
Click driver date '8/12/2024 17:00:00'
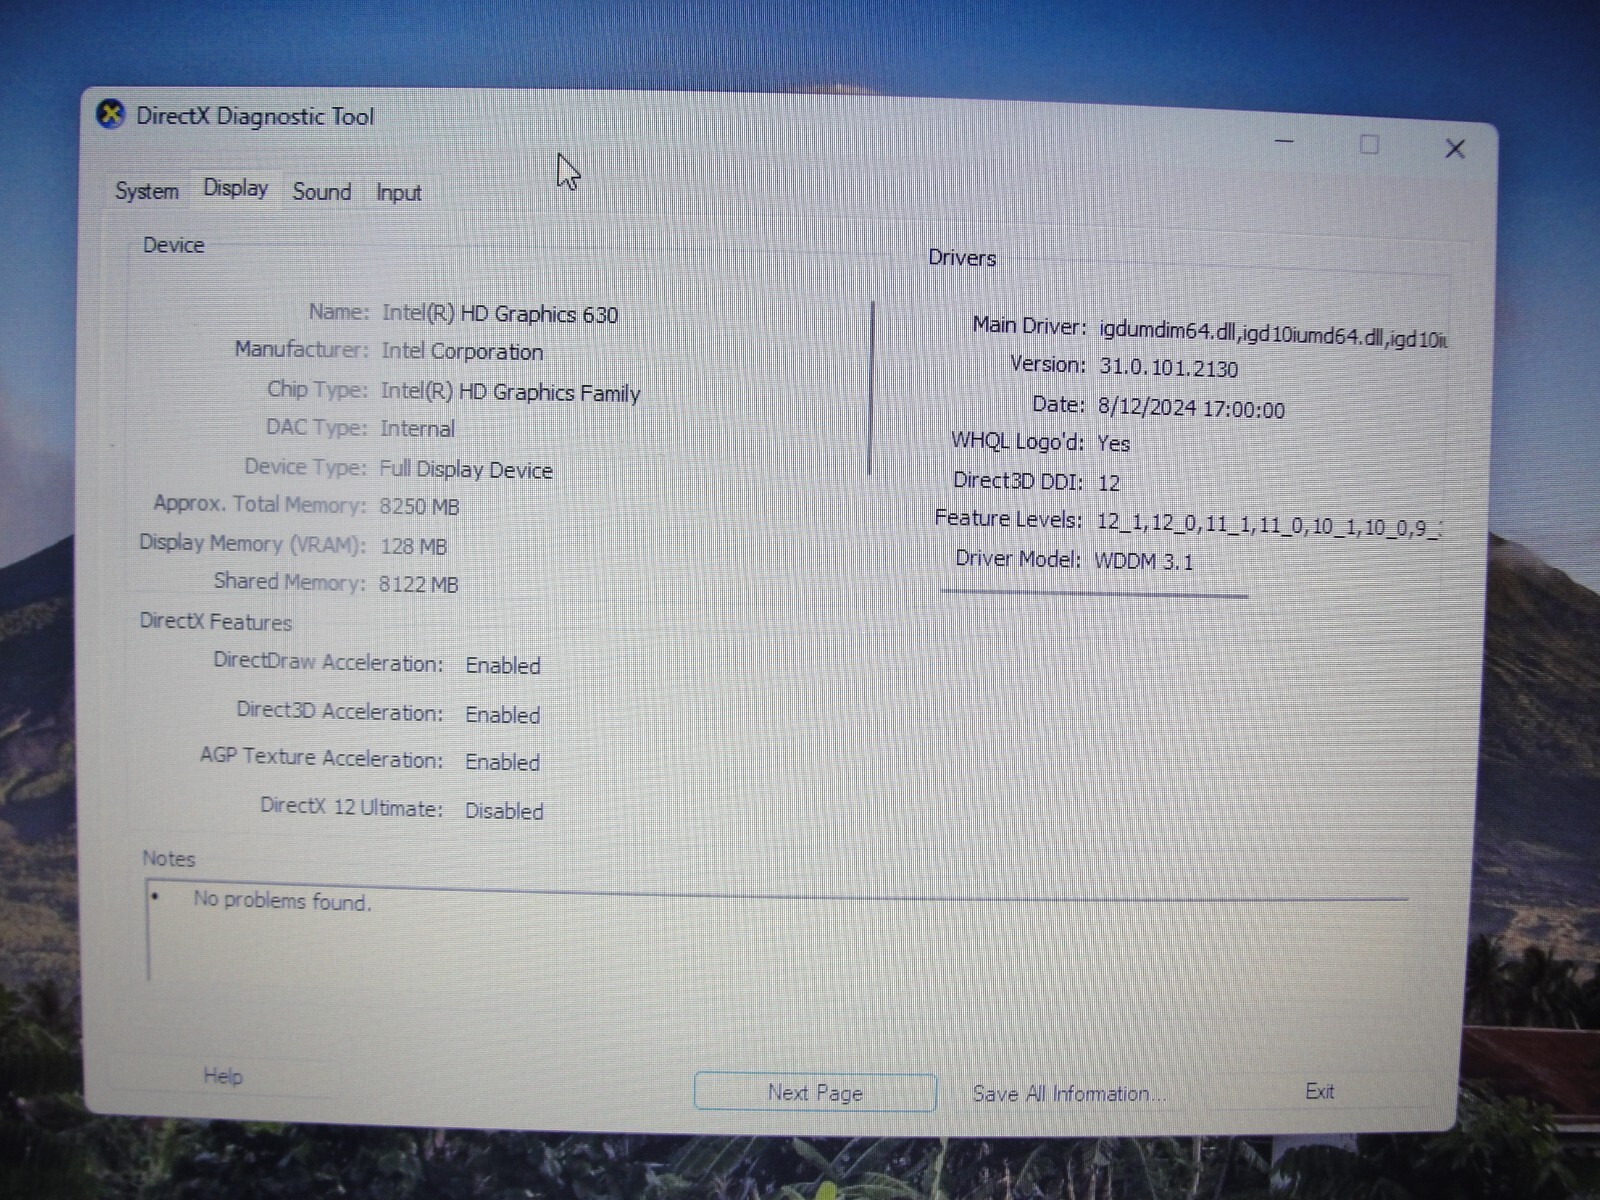(1191, 408)
